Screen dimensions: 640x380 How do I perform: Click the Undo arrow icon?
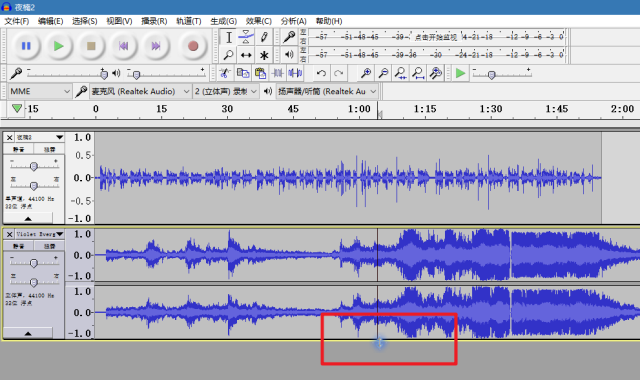[x=321, y=73]
